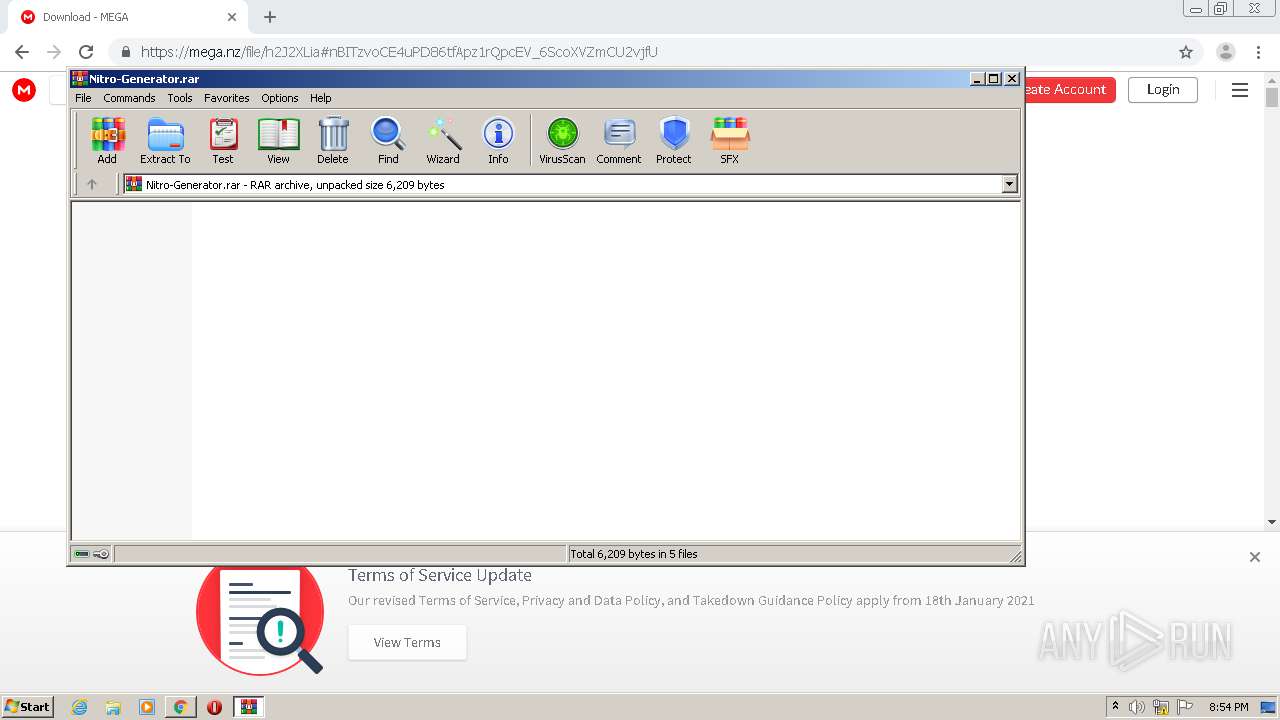
Task: Start VirusScan on the archive
Action: click(x=562, y=140)
